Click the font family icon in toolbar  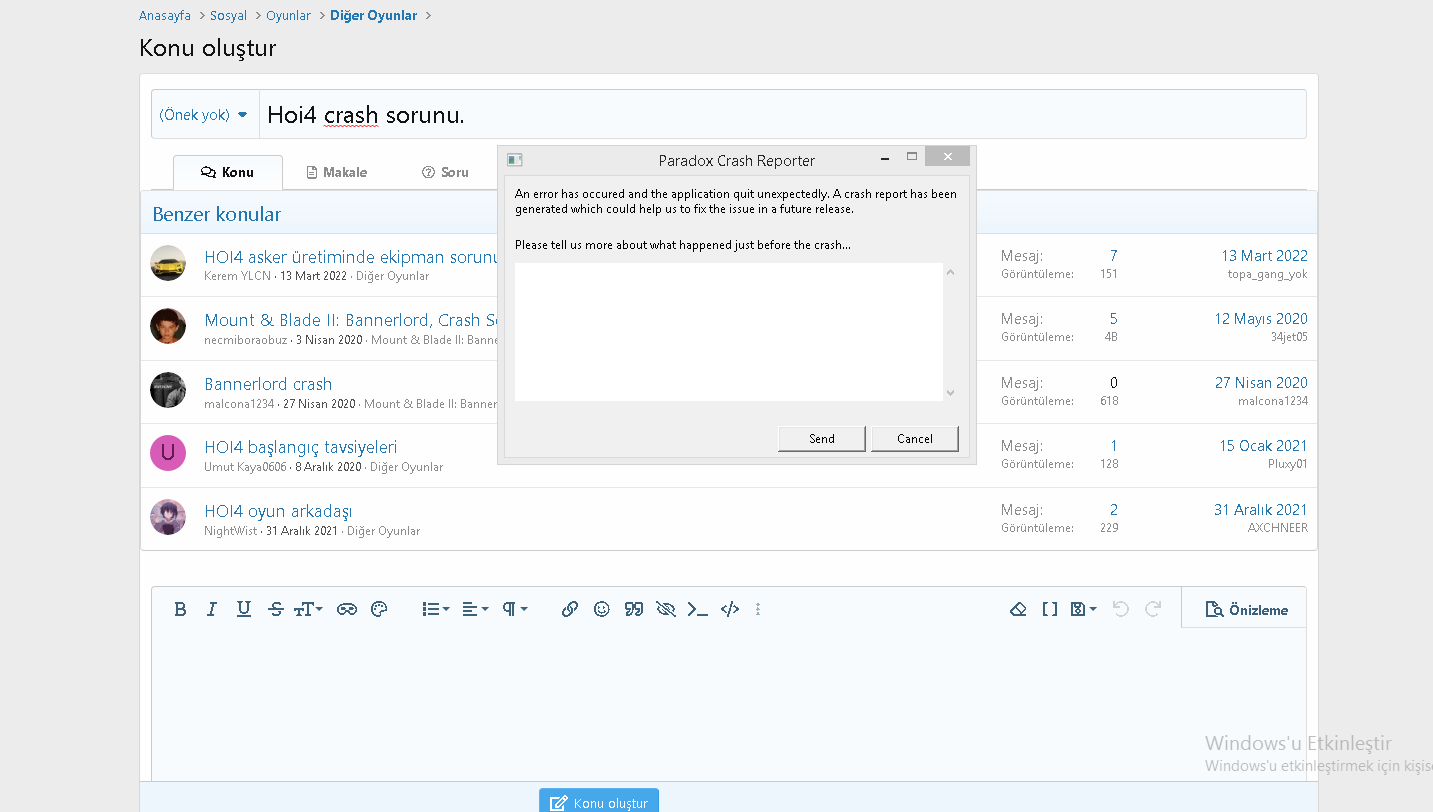[347, 609]
